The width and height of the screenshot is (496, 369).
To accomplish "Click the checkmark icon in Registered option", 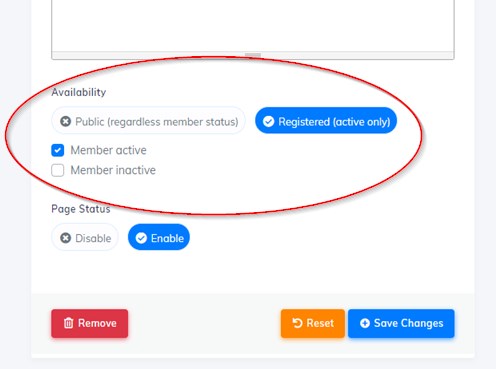I will [268, 122].
